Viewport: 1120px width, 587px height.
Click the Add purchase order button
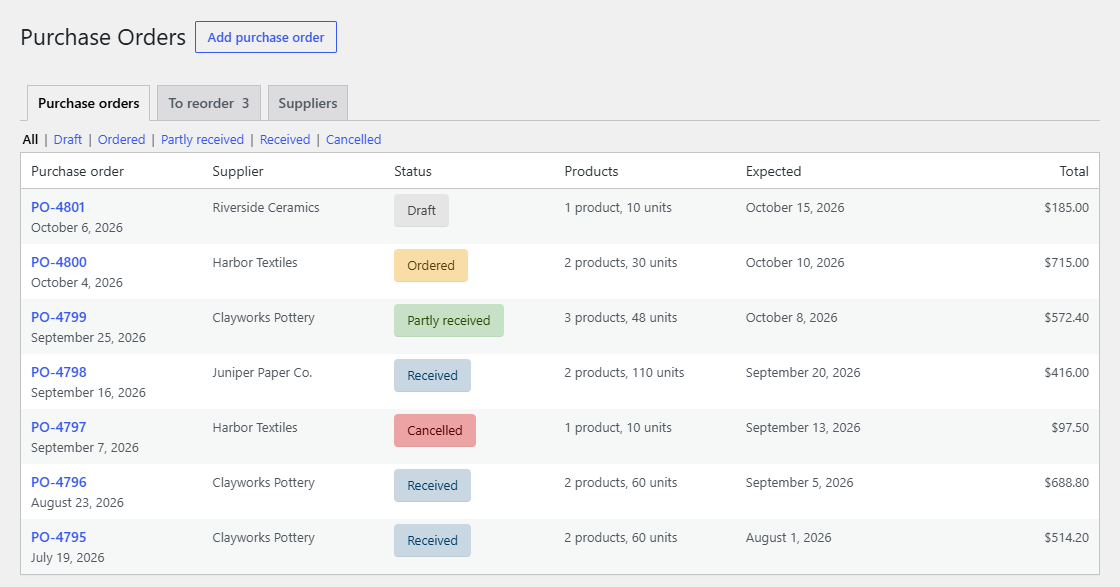click(266, 37)
